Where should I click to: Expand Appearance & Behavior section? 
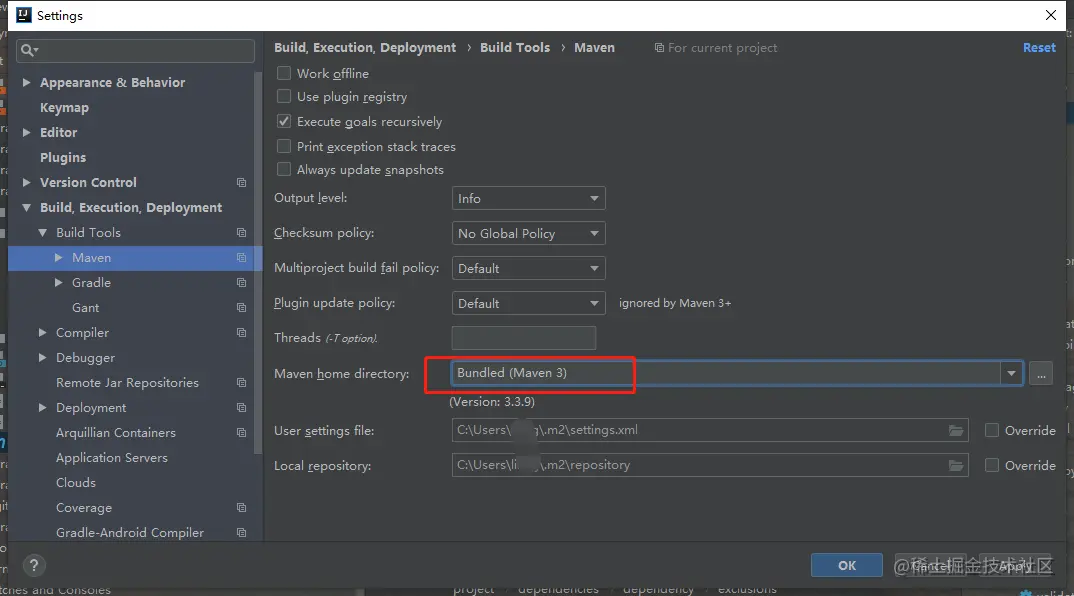click(26, 82)
